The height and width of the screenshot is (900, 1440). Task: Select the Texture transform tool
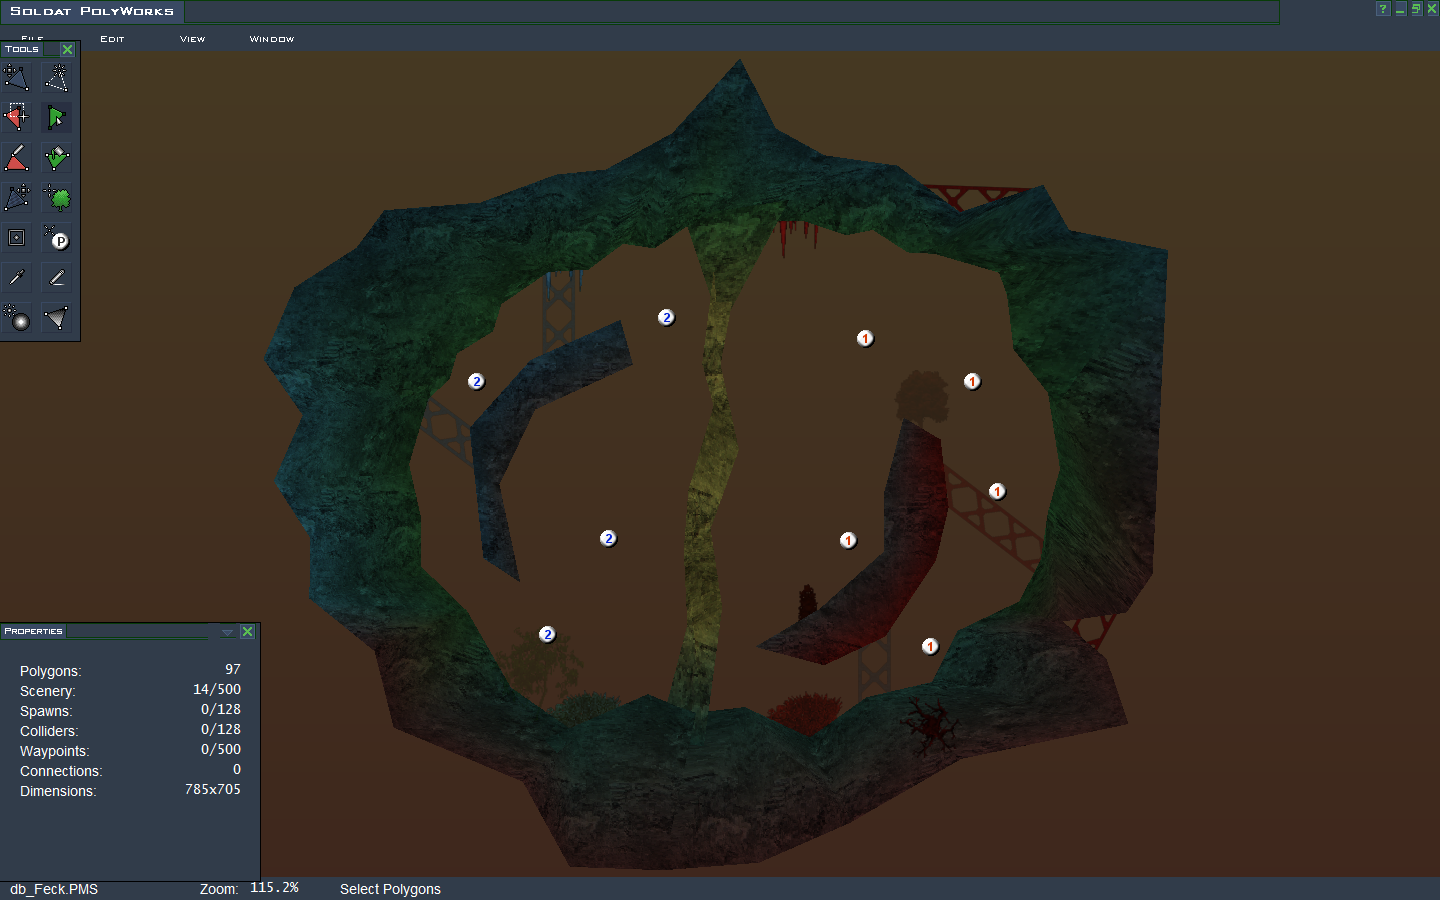17,198
